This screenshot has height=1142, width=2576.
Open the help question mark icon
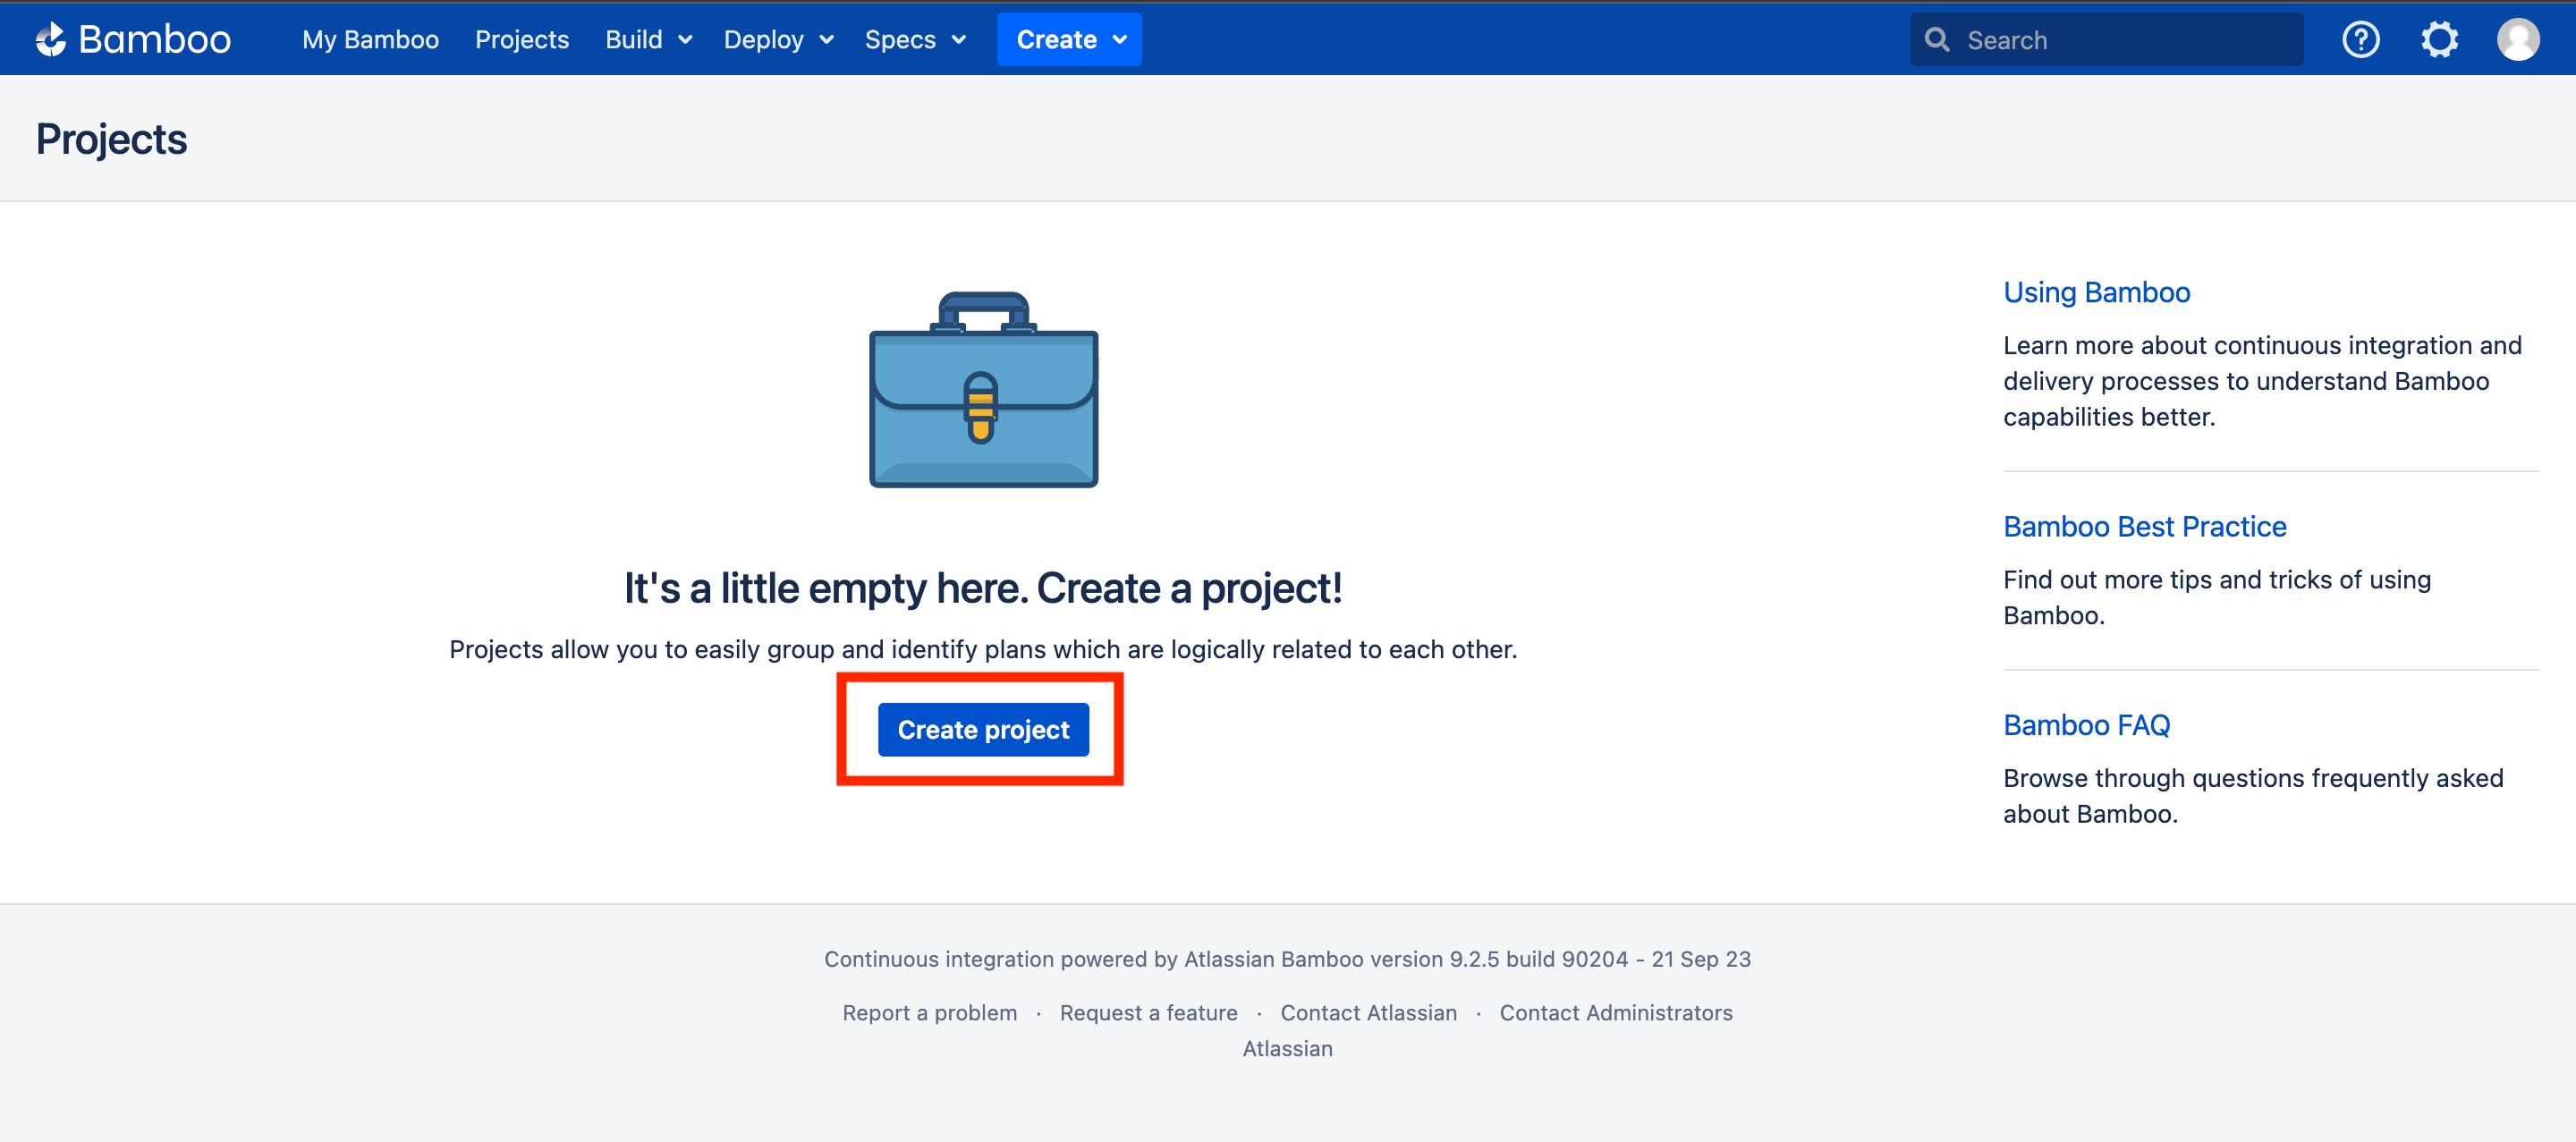2360,39
